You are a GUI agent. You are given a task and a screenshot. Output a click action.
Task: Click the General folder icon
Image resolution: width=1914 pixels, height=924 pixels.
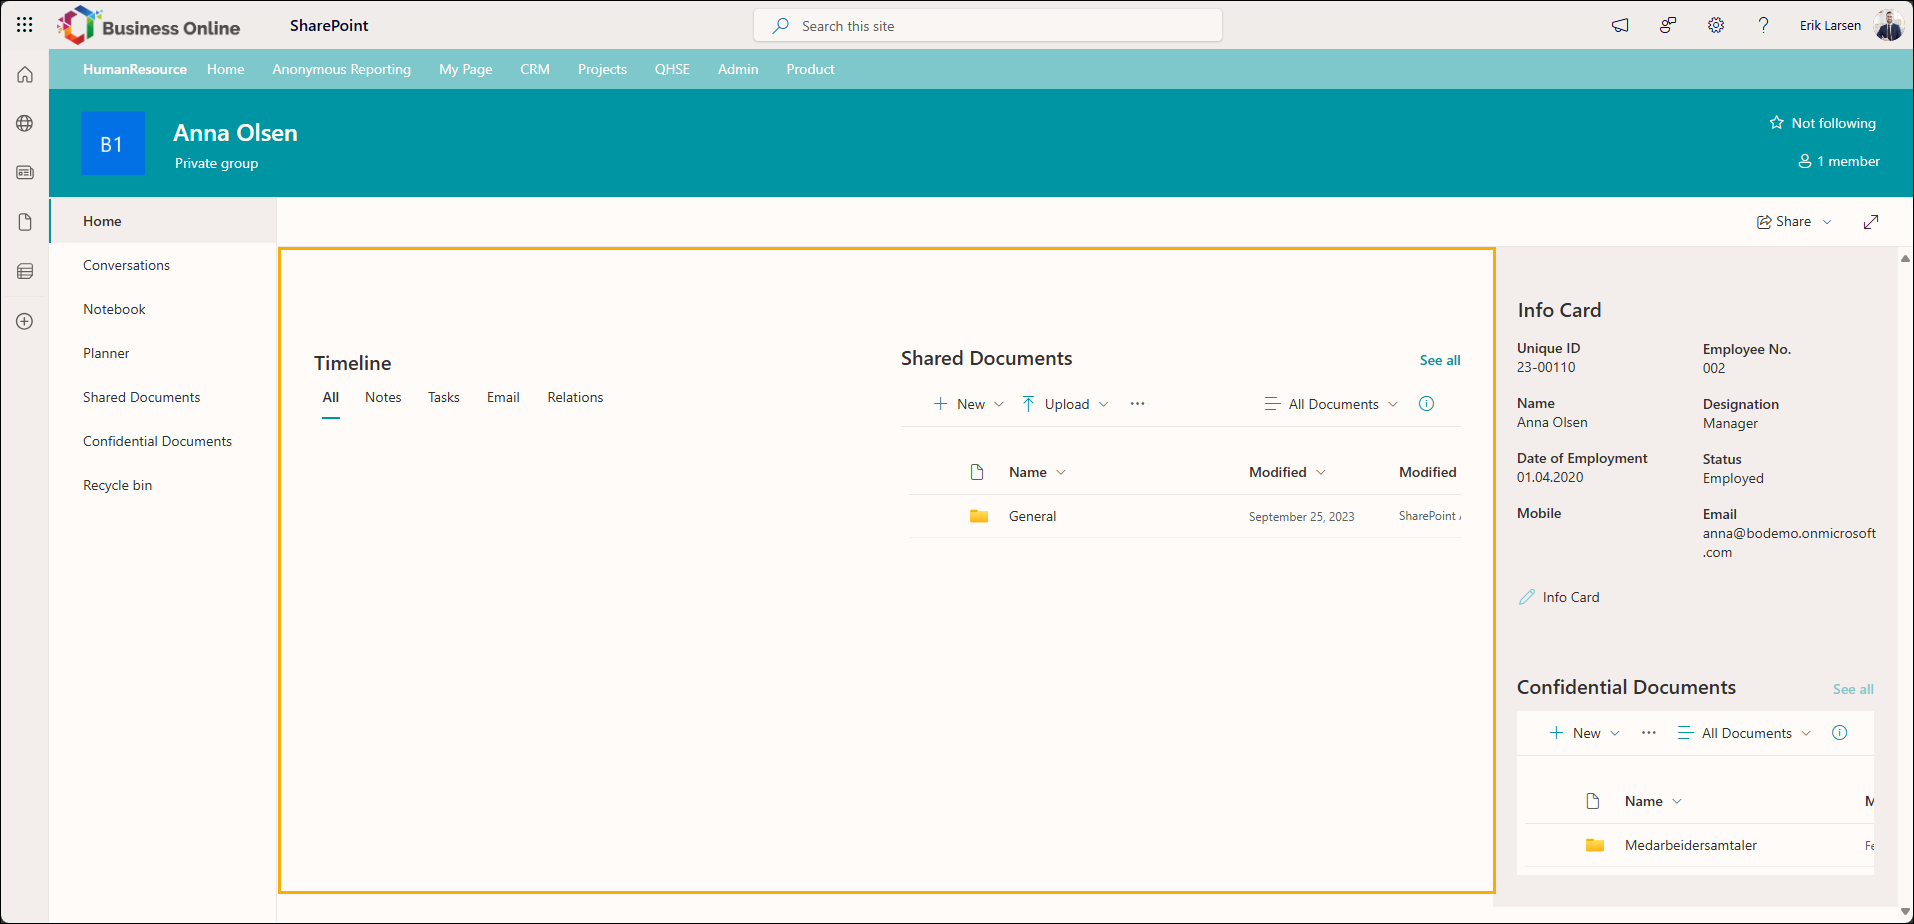[x=979, y=516]
